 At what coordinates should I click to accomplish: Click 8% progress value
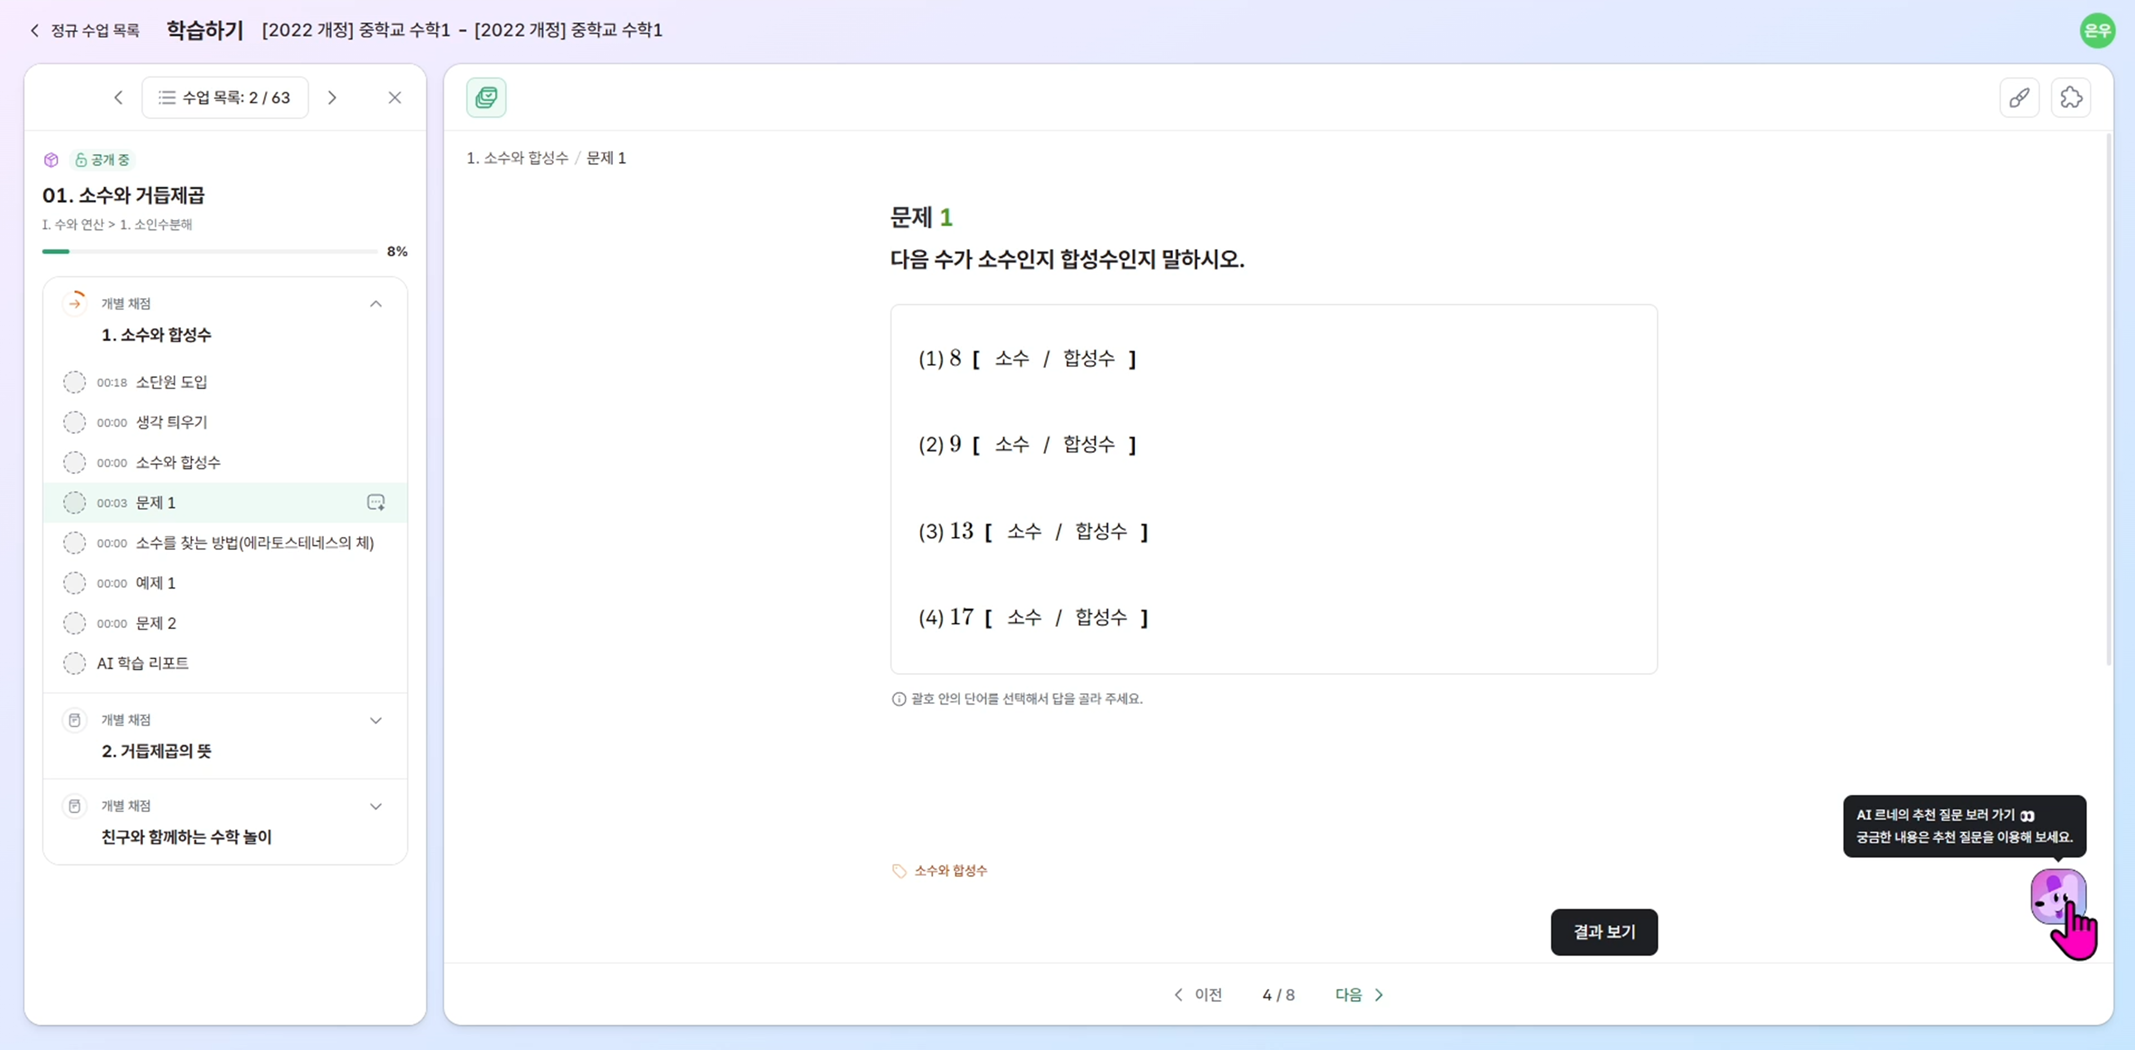coord(397,252)
